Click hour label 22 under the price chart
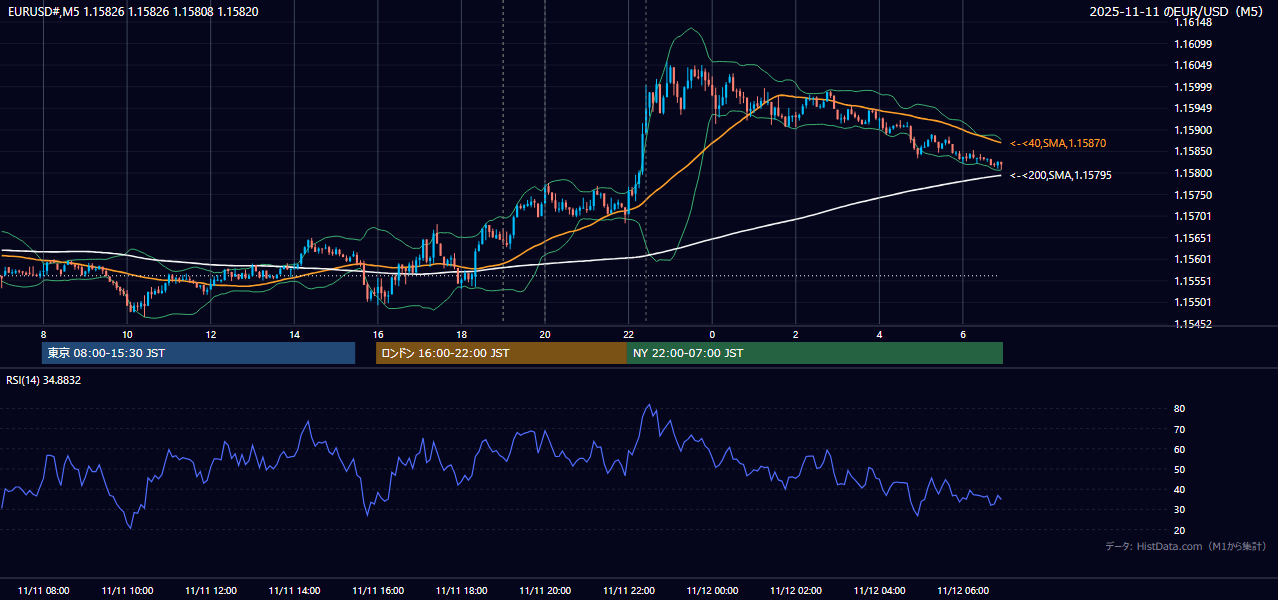The width and height of the screenshot is (1278, 600). pos(628,334)
